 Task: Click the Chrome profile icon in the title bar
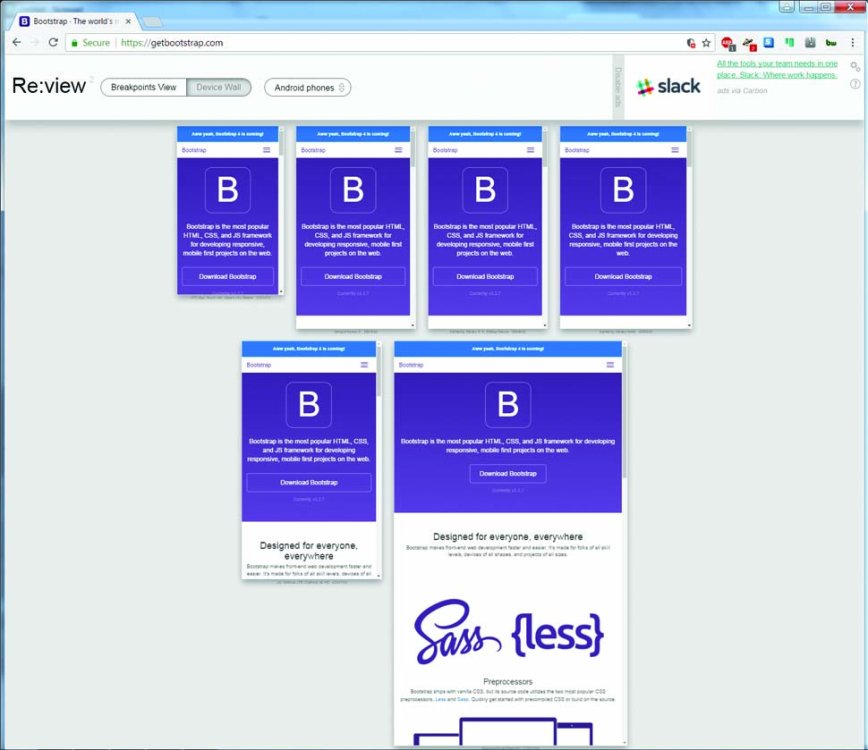pyautogui.click(x=787, y=7)
